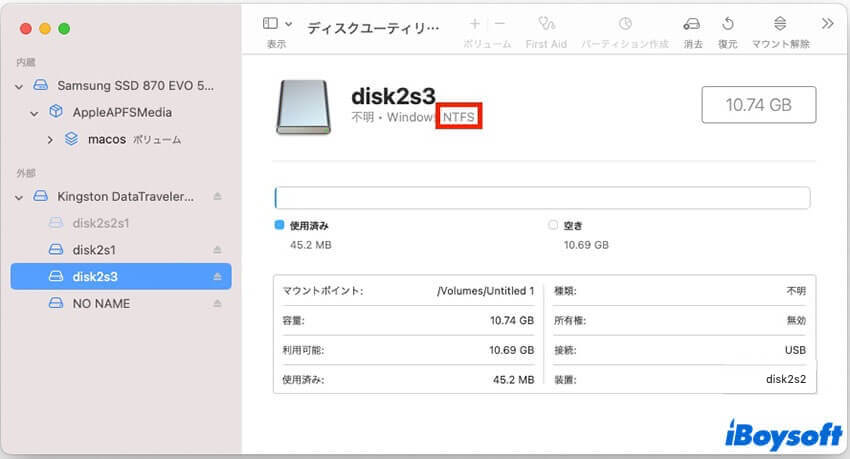Click the 接続 value USB
Viewport: 850px width, 459px height.
[795, 350]
